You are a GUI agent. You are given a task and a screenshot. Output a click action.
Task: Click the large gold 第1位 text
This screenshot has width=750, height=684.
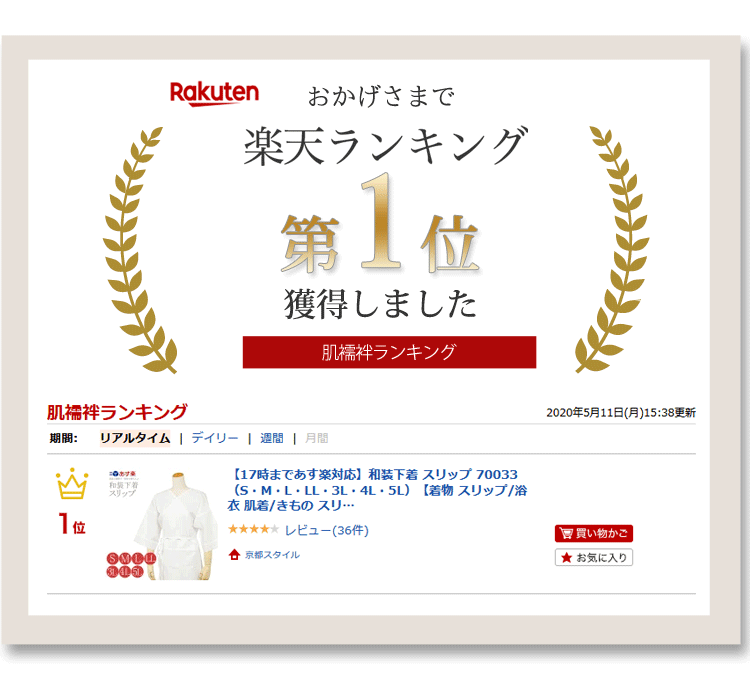pos(378,235)
